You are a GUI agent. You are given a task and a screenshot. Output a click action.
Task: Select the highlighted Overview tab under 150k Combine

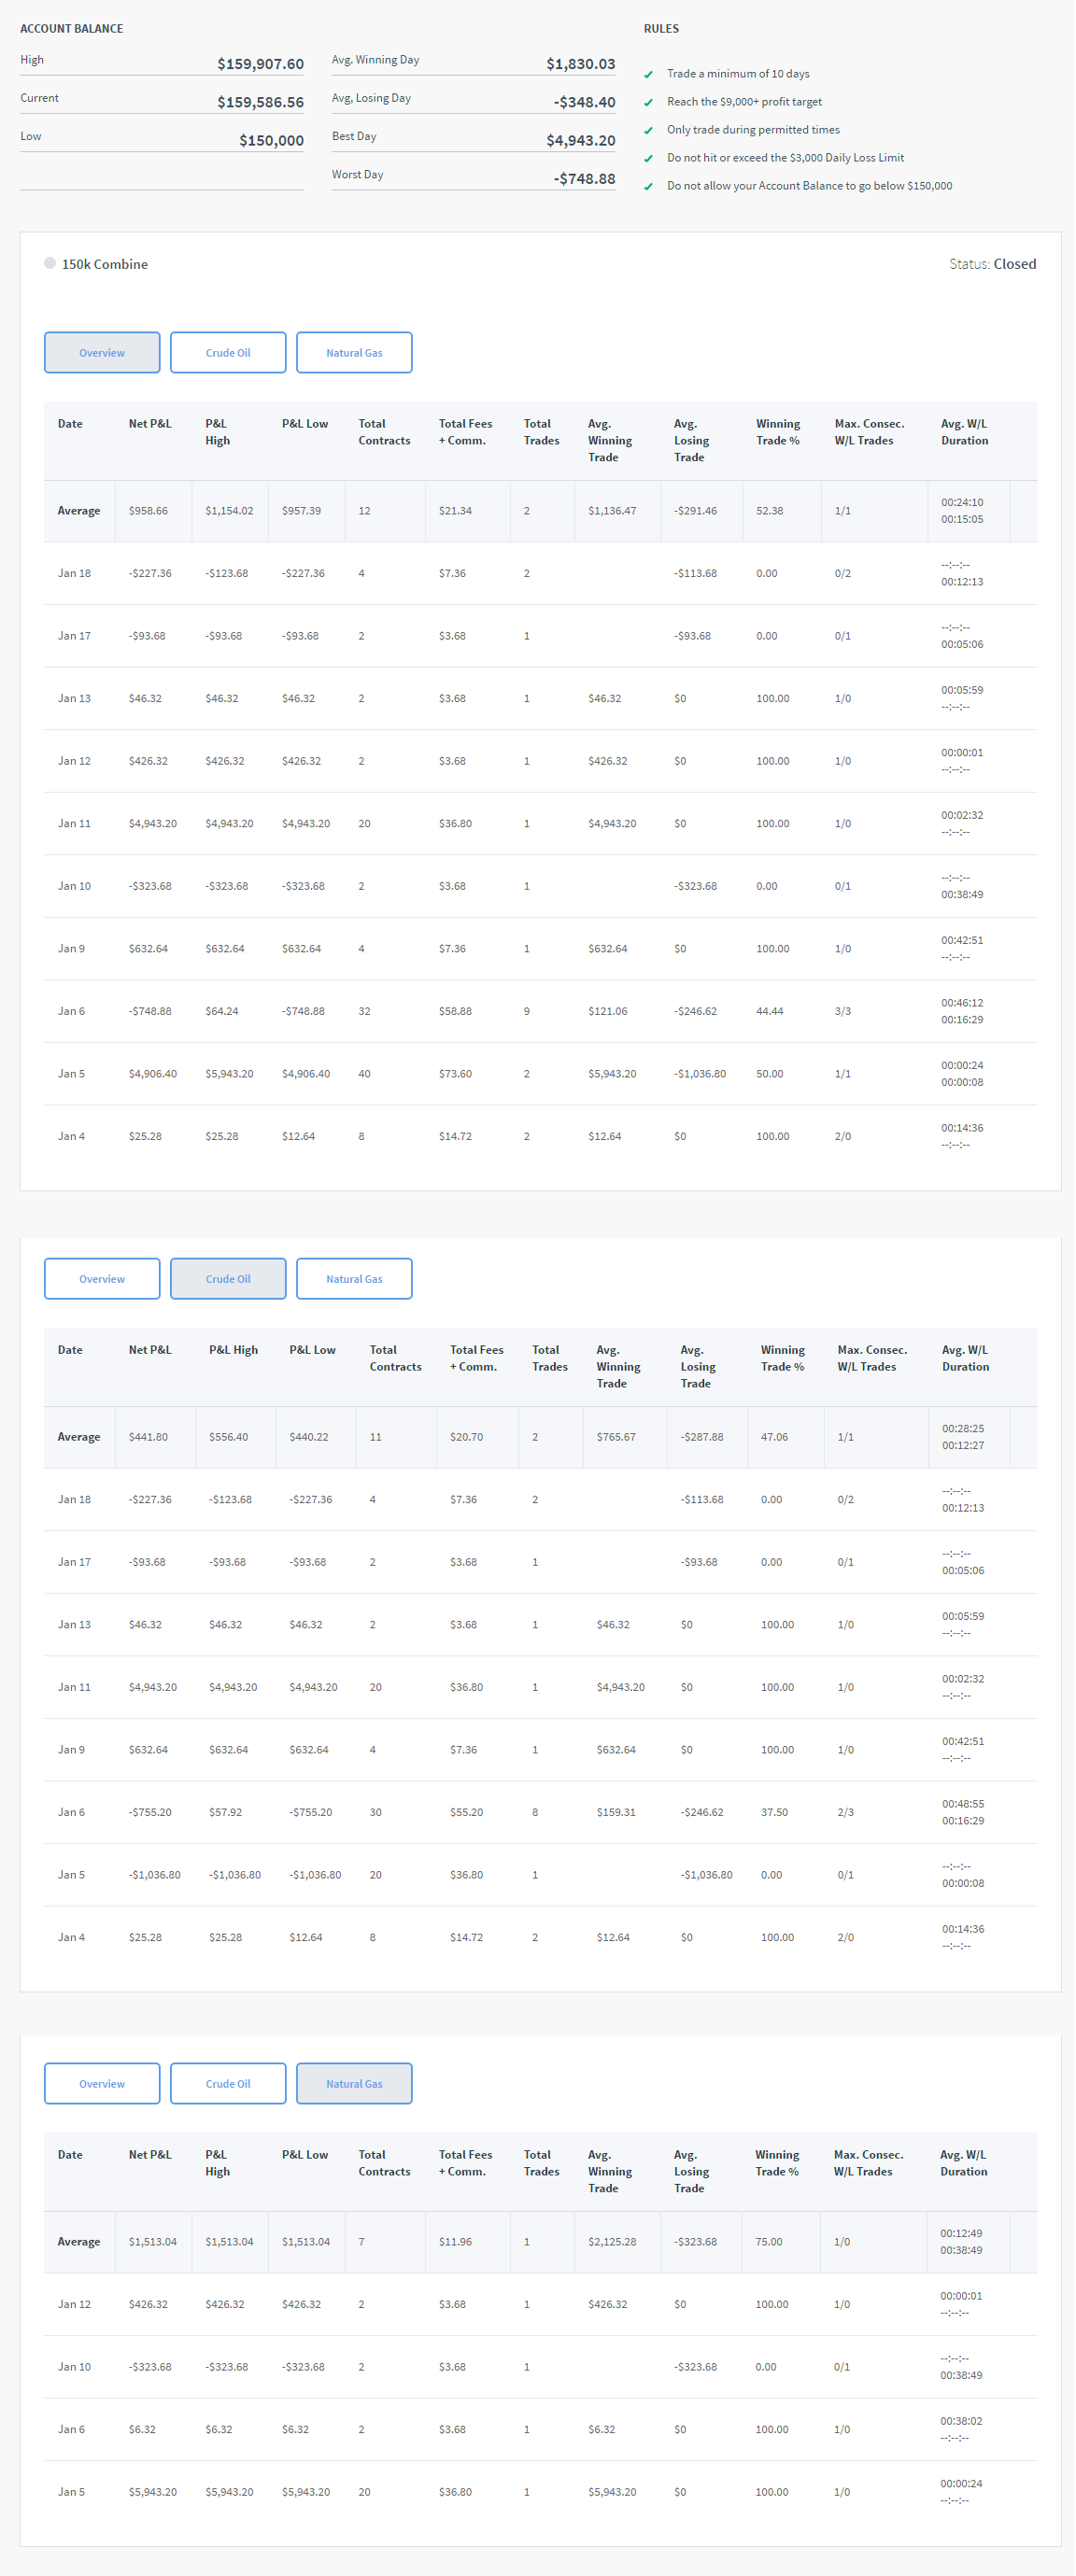(102, 353)
